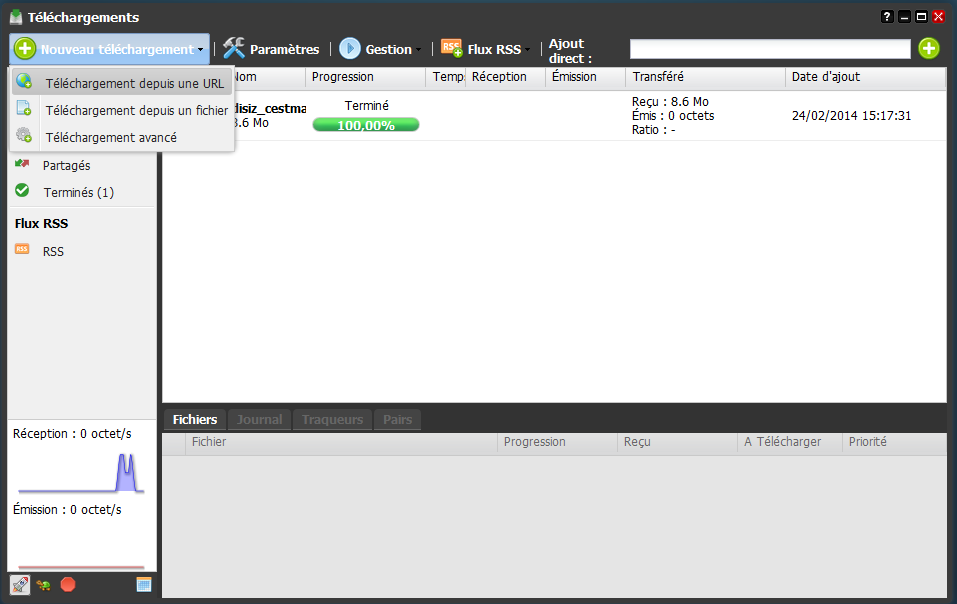Click the date 24/02/2014 15:17:31
Screen dimensions: 957x604
tap(851, 115)
